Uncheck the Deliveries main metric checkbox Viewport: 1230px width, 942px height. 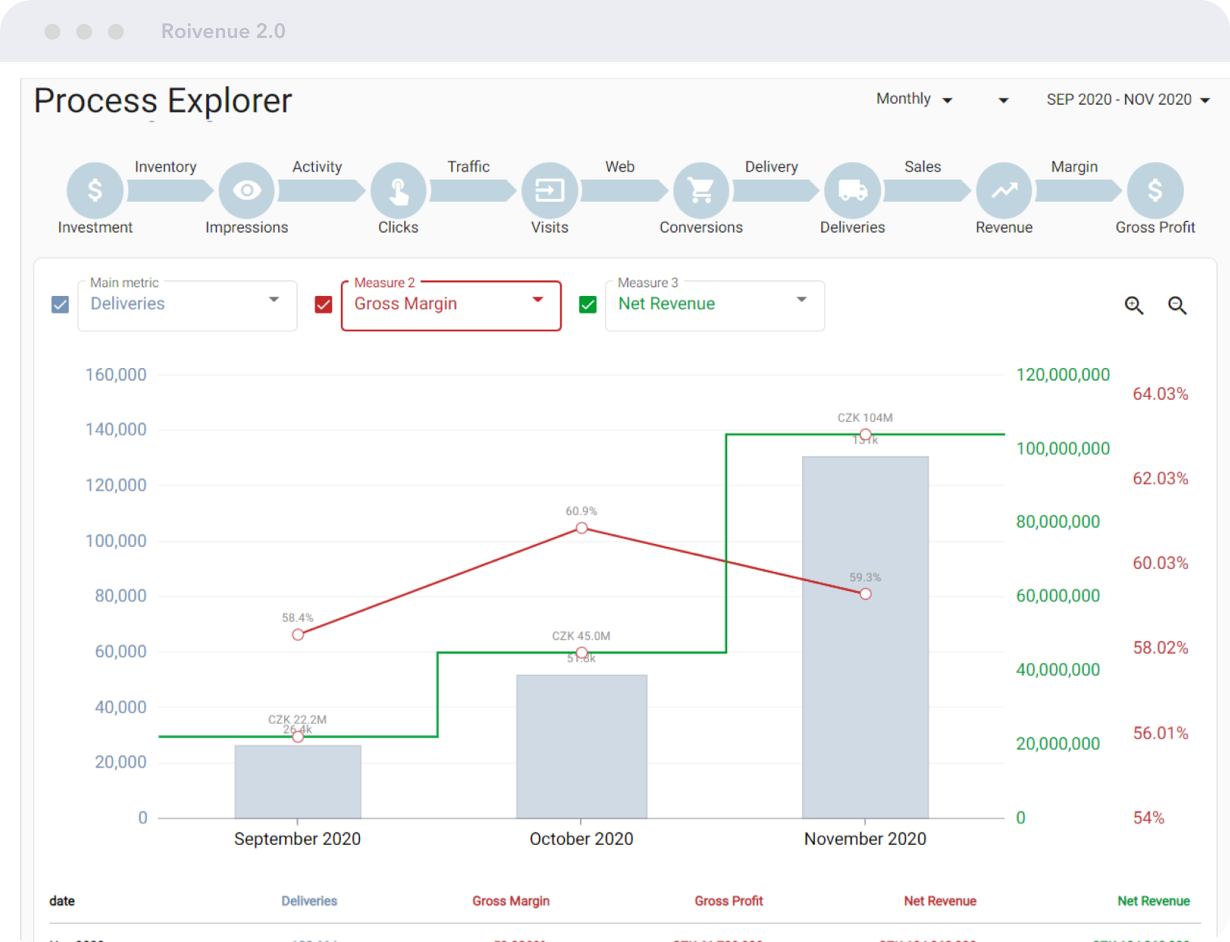click(60, 305)
